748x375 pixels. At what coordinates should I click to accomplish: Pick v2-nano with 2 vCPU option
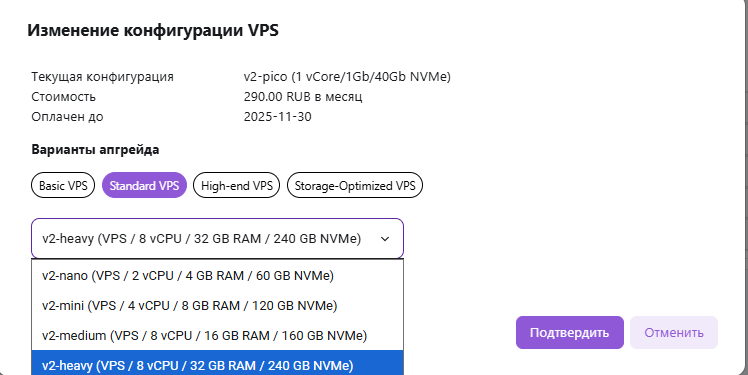tap(218, 276)
